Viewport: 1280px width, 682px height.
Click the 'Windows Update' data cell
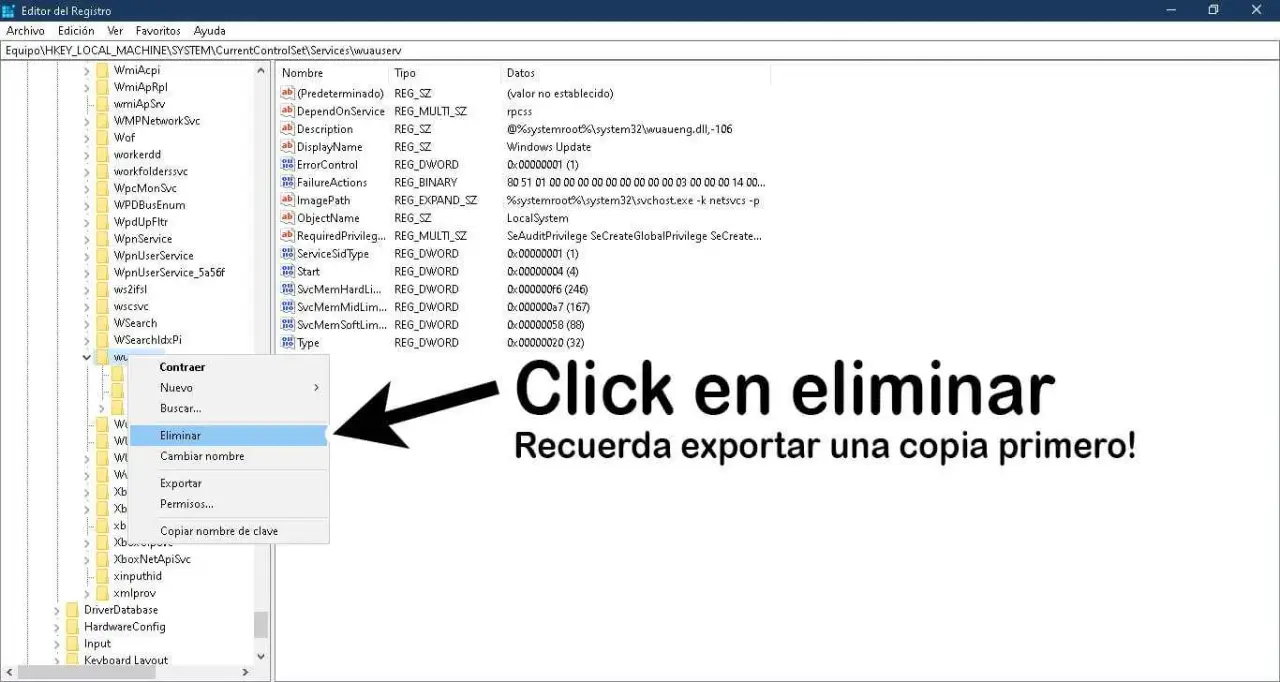pyautogui.click(x=548, y=147)
